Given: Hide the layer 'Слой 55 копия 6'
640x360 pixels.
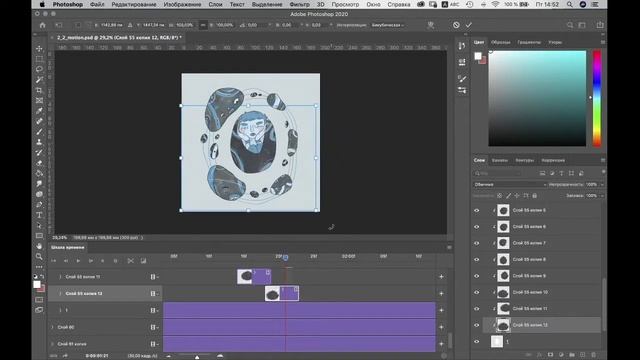Looking at the screenshot, I should 476,227.
